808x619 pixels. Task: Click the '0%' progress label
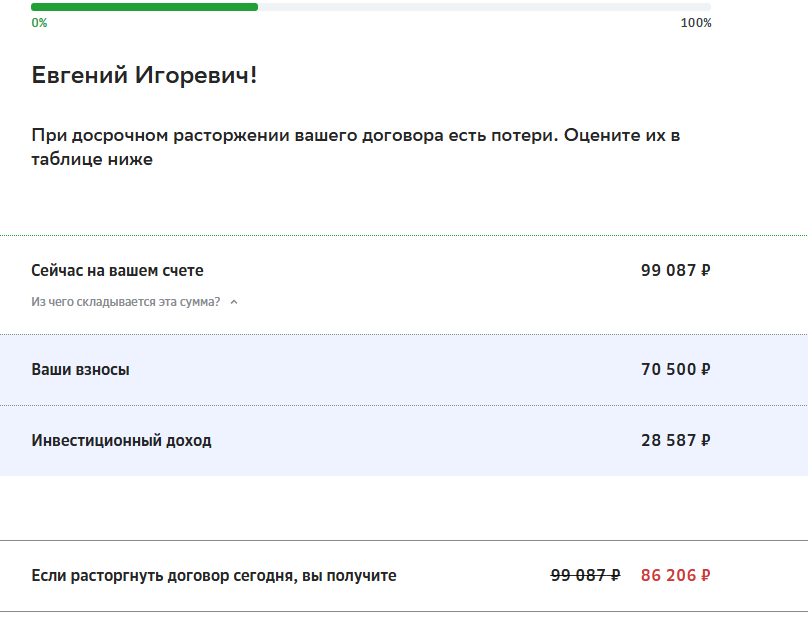pyautogui.click(x=39, y=23)
